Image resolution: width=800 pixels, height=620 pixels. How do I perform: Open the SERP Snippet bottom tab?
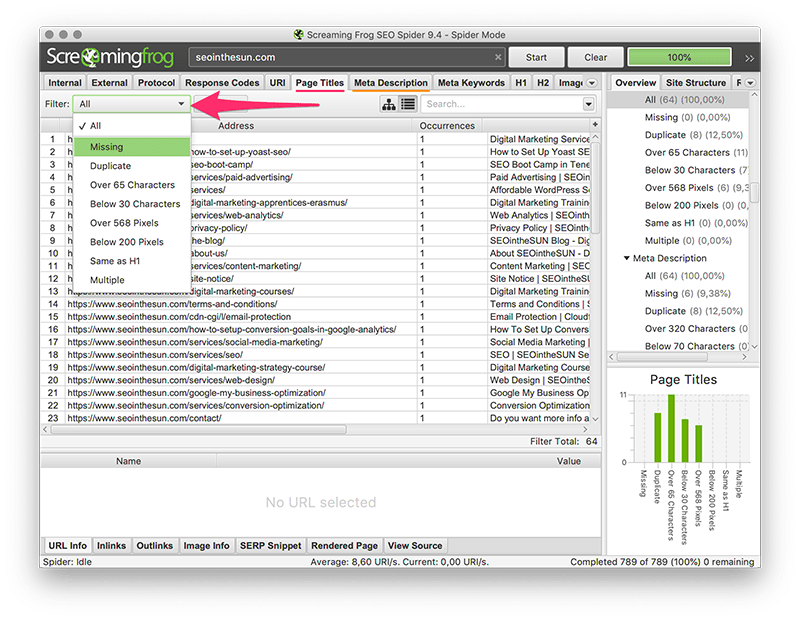[270, 545]
